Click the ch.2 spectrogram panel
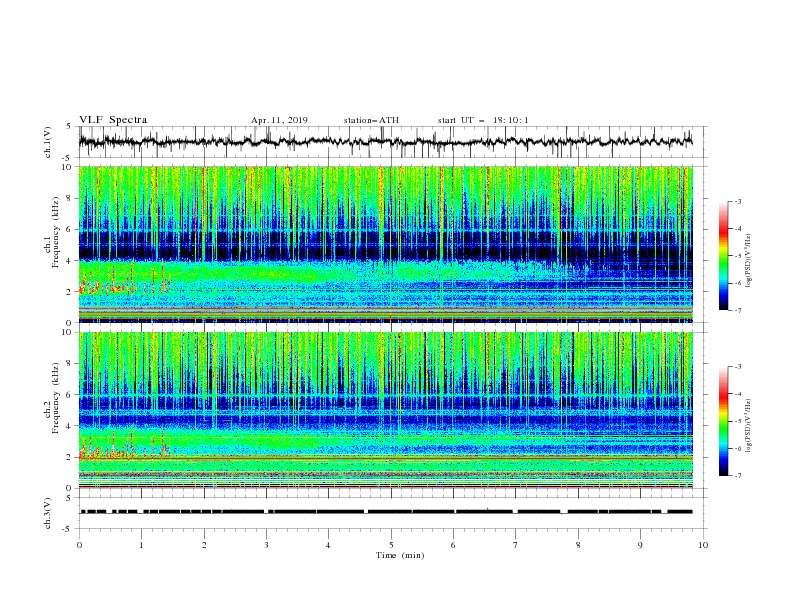The height and width of the screenshot is (612, 792). pos(386,410)
